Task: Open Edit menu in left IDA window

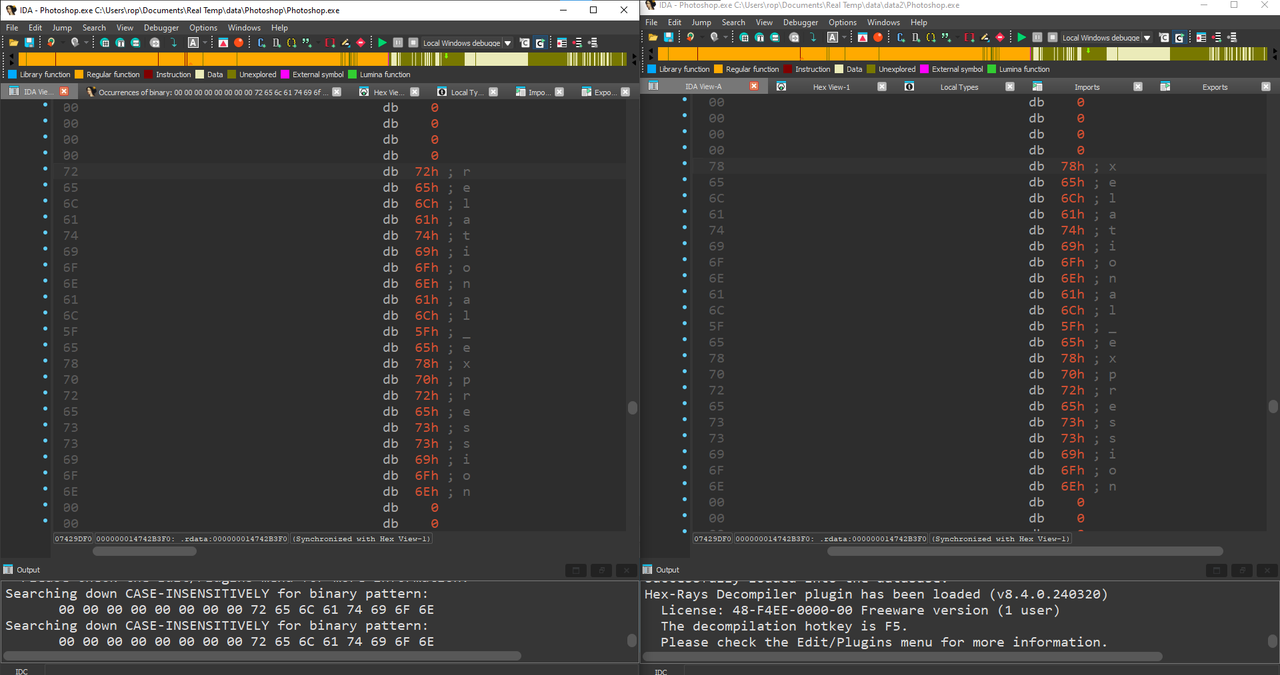Action: pyautogui.click(x=35, y=28)
